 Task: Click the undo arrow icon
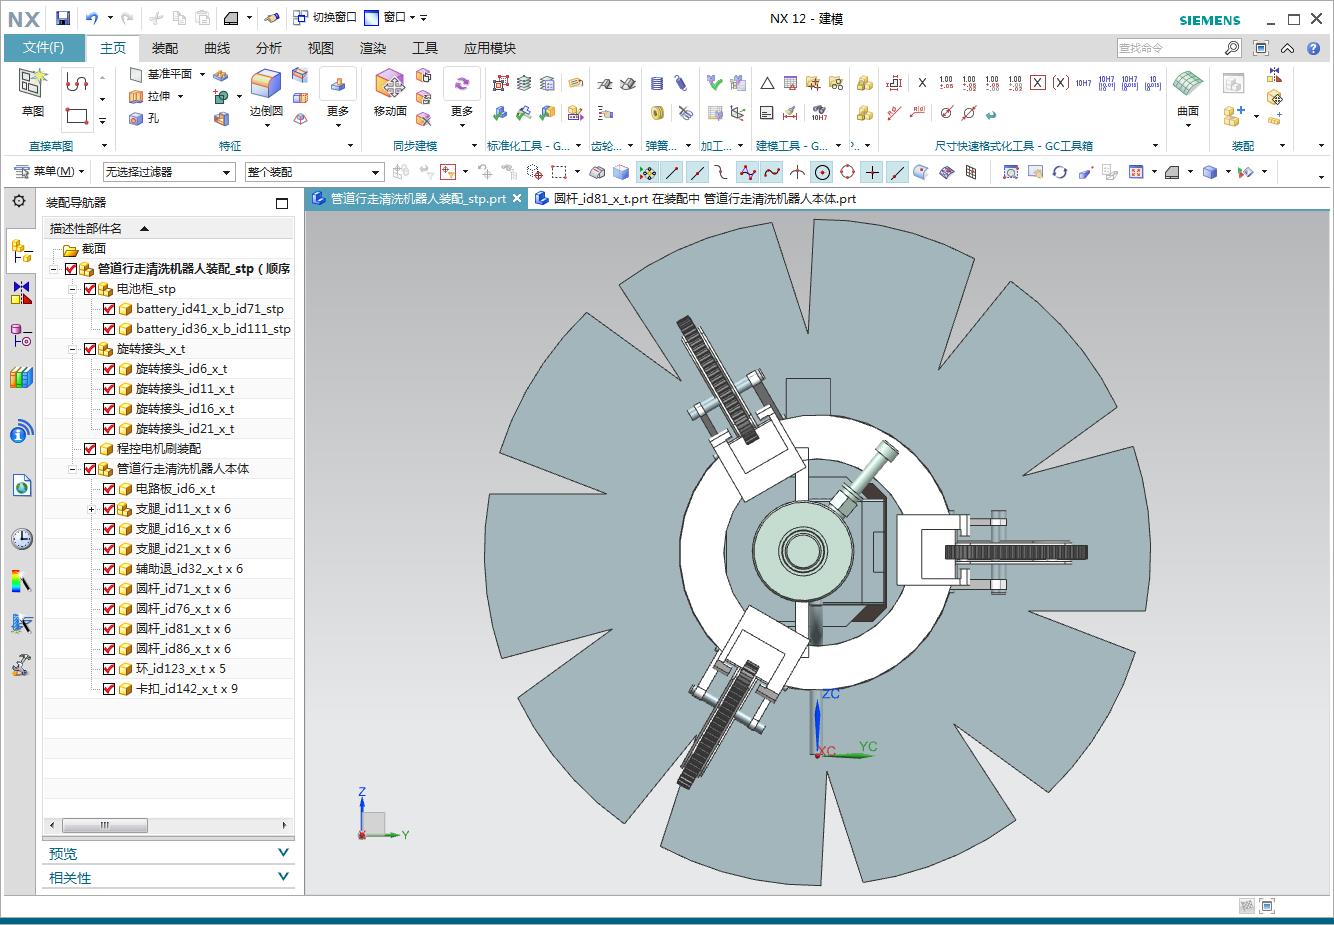[92, 18]
